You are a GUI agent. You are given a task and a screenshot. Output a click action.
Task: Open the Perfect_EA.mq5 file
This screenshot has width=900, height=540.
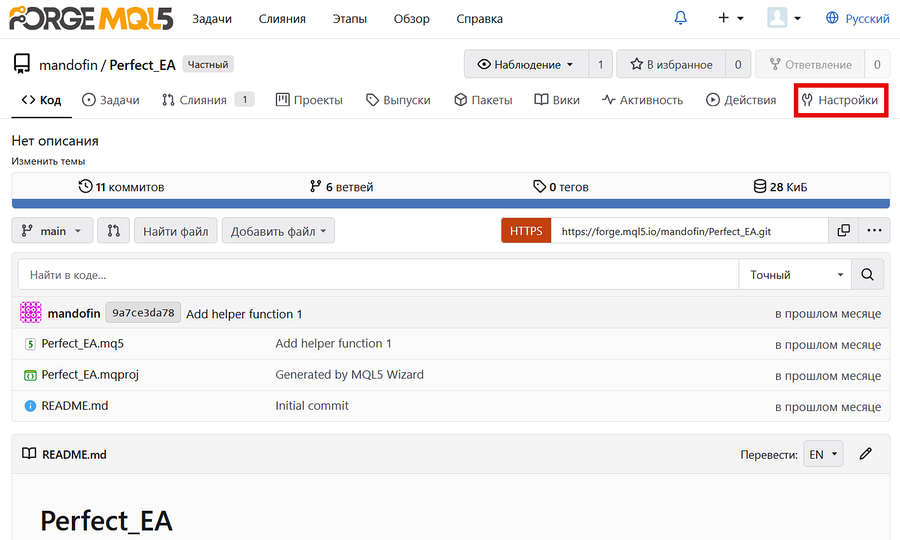pyautogui.click(x=83, y=344)
